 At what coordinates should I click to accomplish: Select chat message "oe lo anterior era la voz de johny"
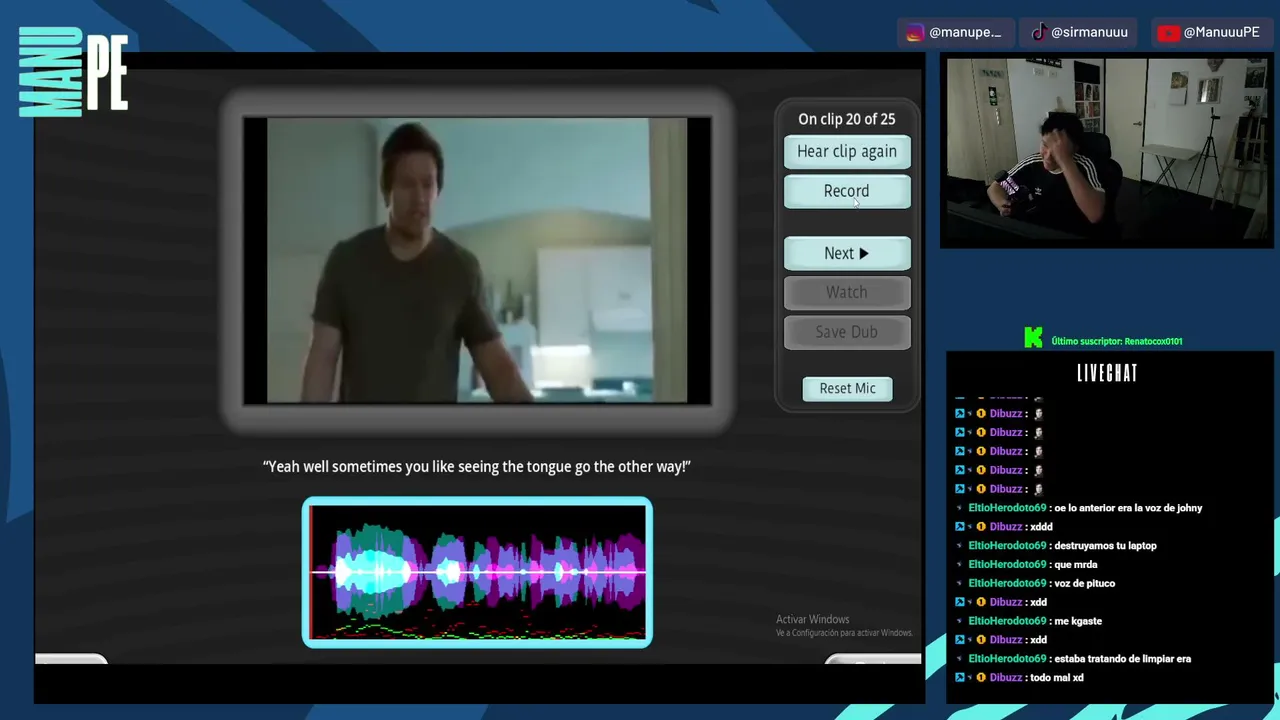(x=1128, y=508)
